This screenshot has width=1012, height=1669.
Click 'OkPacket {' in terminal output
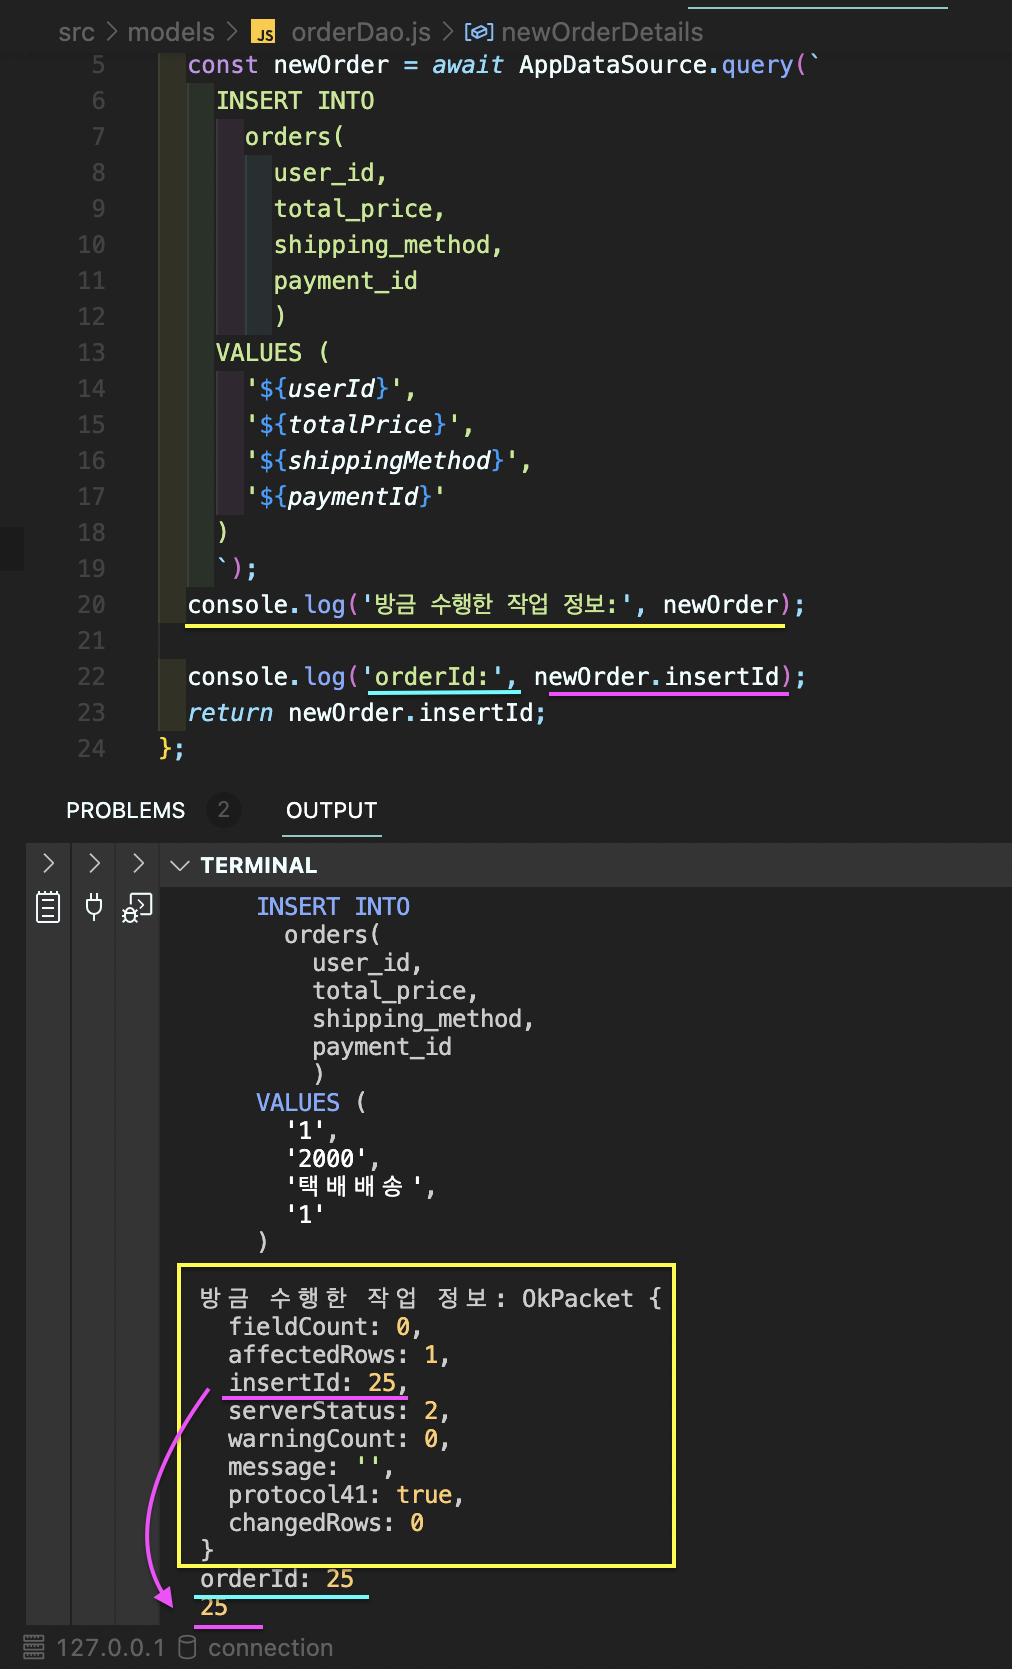(592, 1299)
